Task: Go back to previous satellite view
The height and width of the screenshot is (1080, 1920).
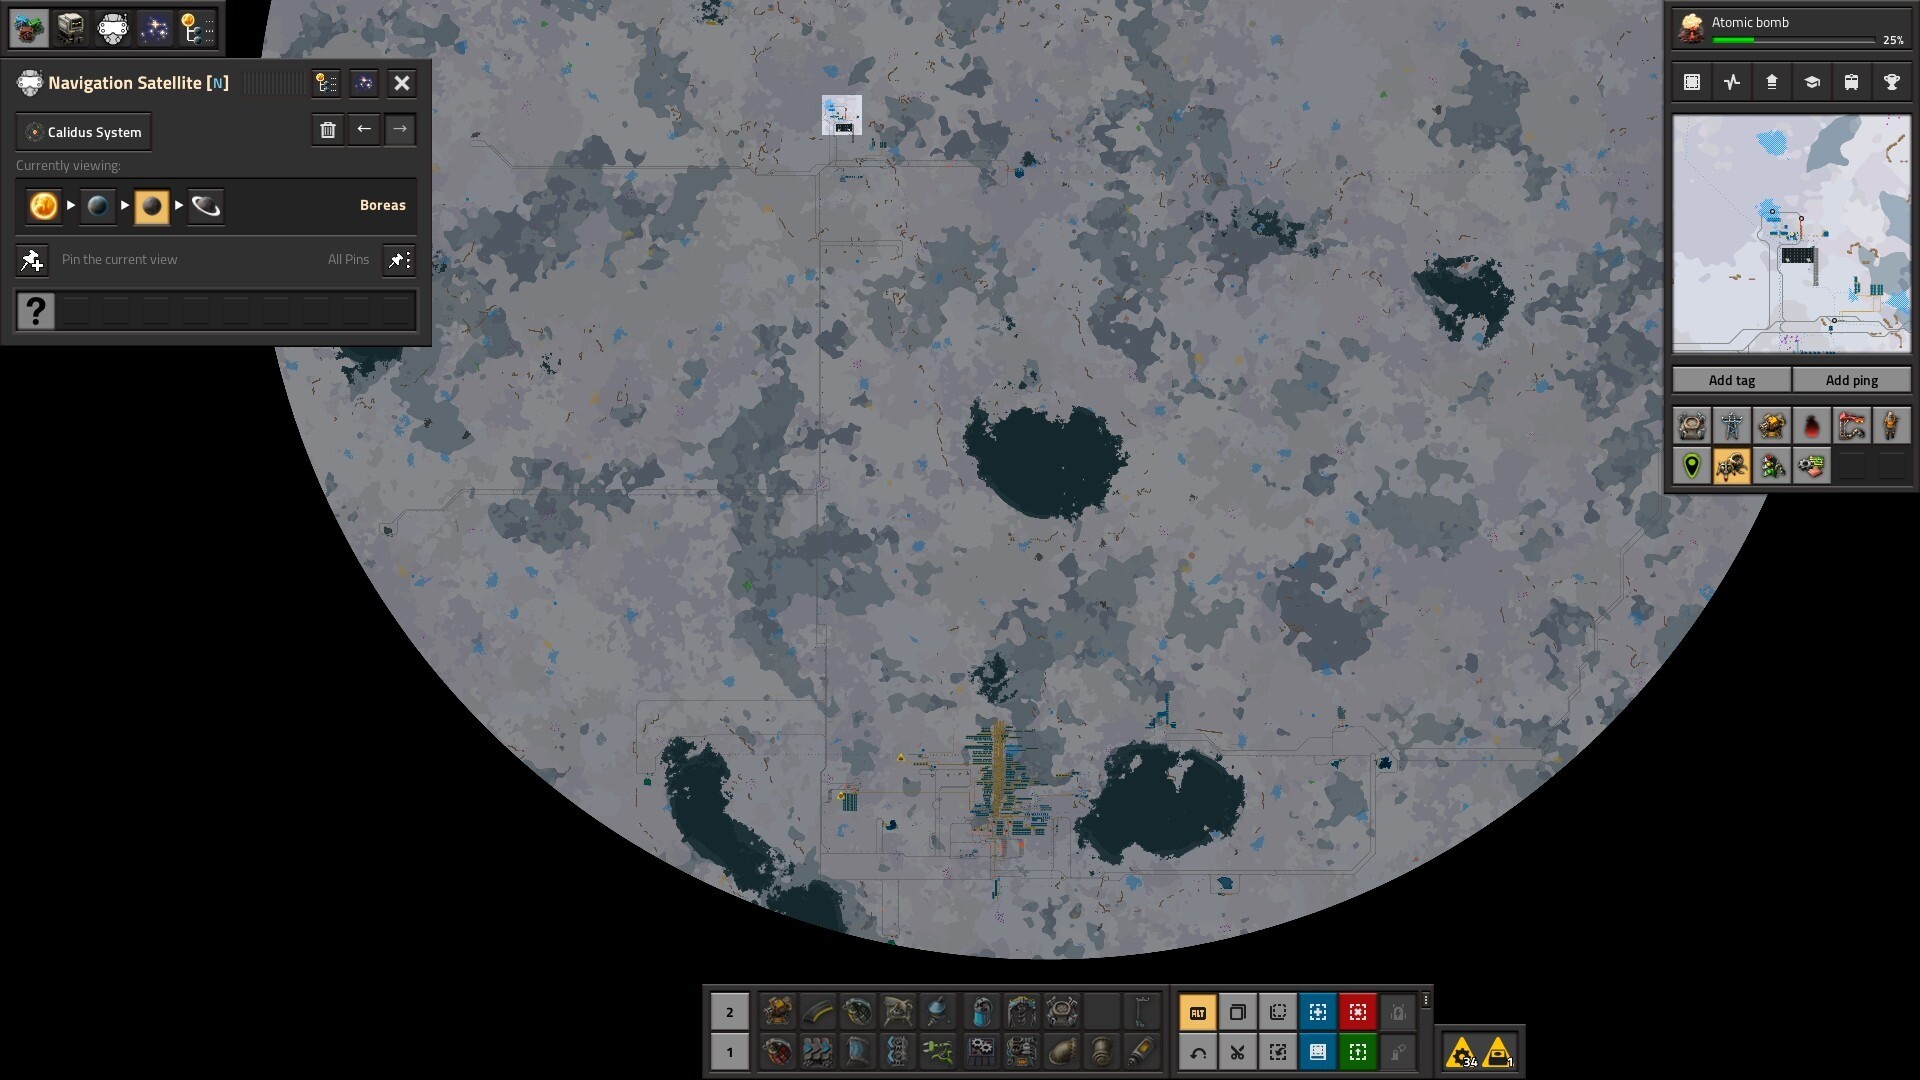Action: click(364, 130)
